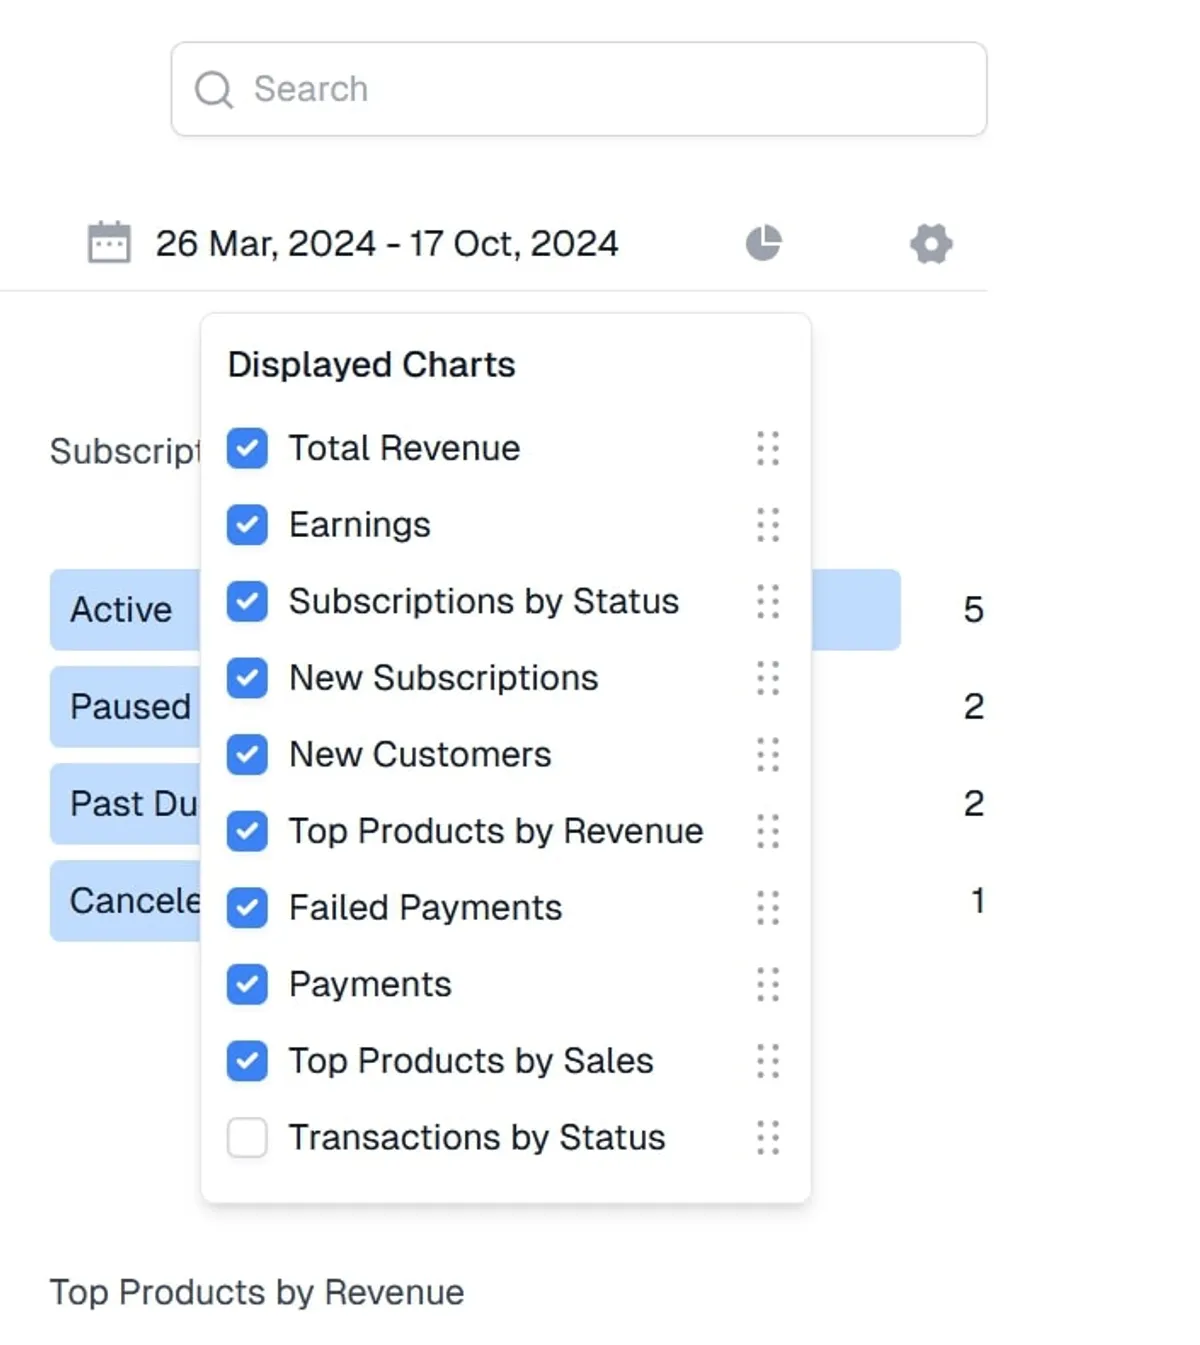This screenshot has width=1200, height=1345.
Task: Click the Total Revenue label
Action: 405,448
